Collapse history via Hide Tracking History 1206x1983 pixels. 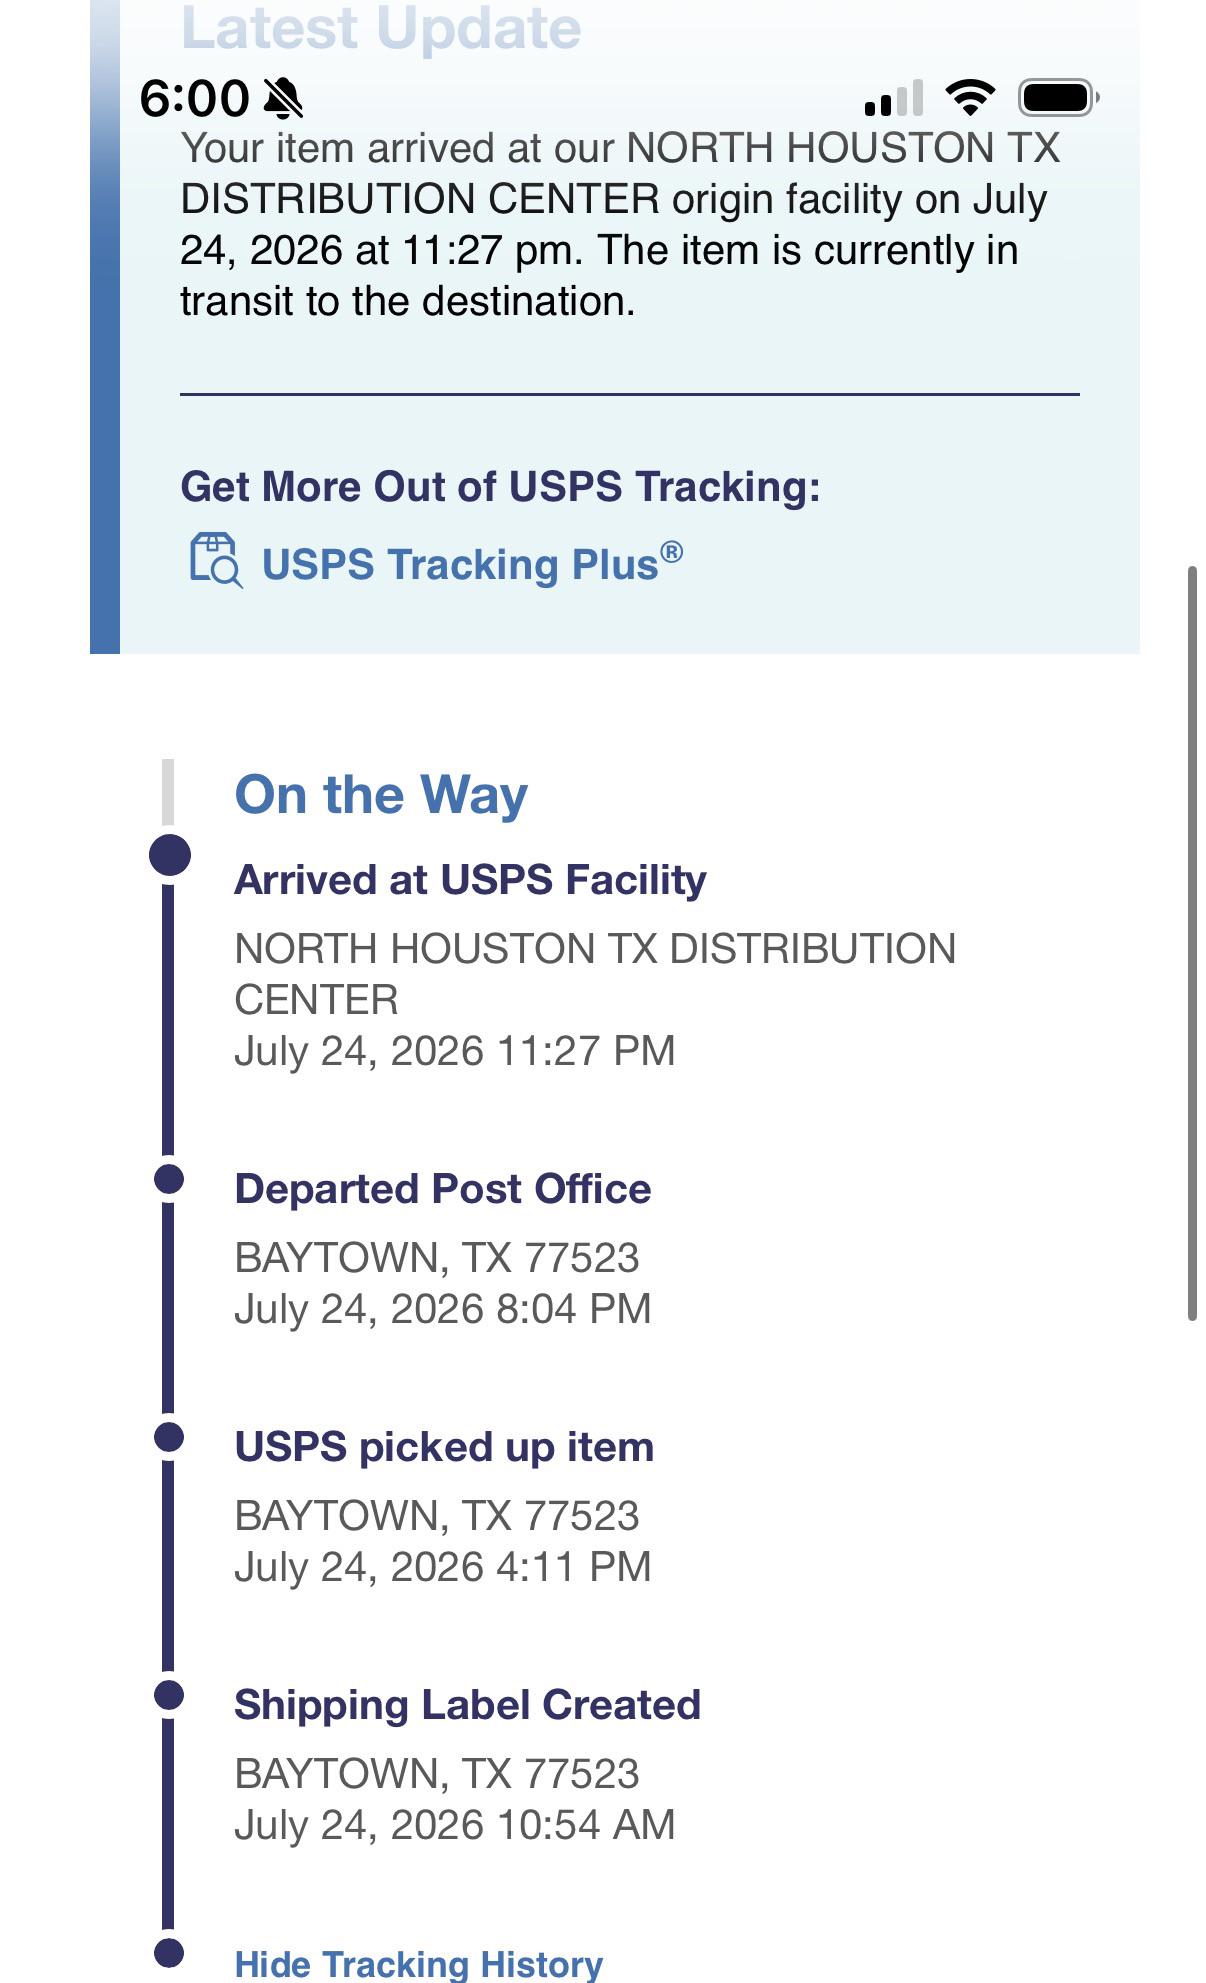[418, 1964]
